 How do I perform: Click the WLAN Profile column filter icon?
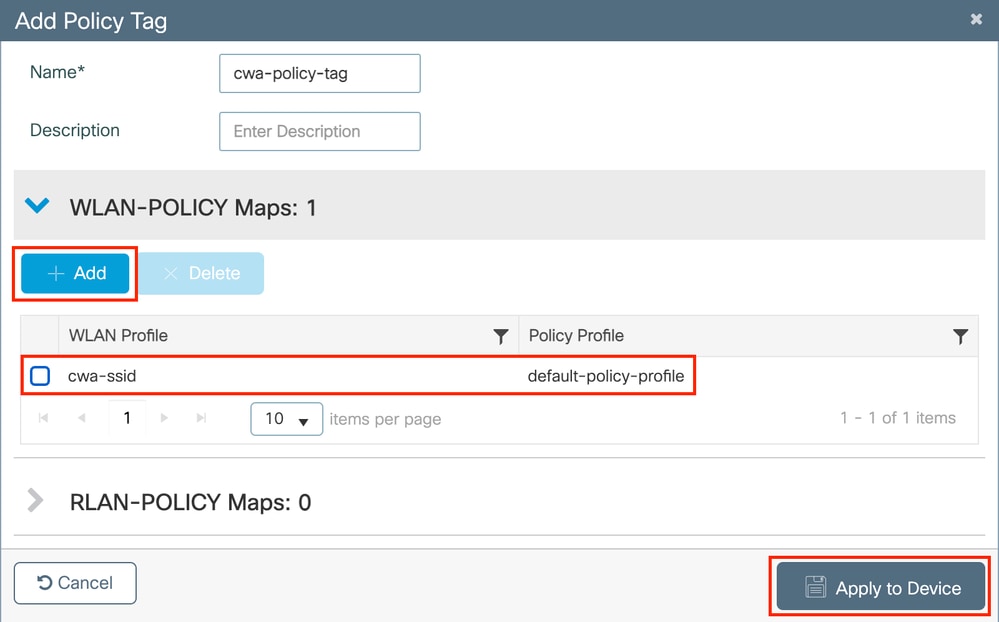pyautogui.click(x=501, y=336)
